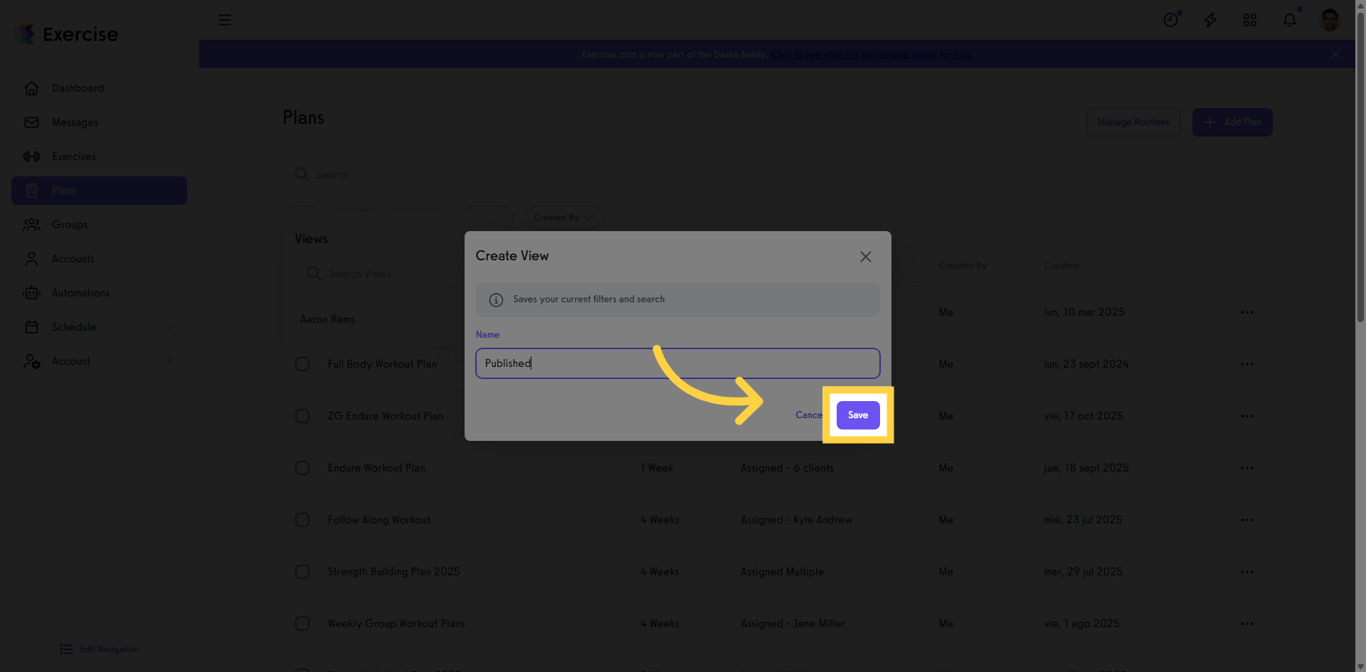Viewport: 1366px width, 672px height.
Task: Open the apps grid icon in top bar
Action: coord(1250,19)
